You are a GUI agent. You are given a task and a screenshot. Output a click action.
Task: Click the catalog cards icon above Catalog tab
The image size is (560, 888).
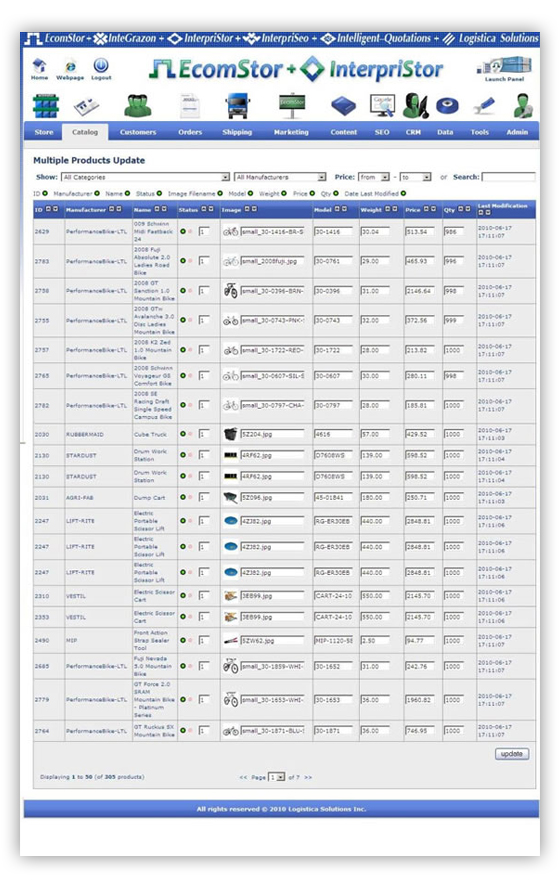coord(86,106)
